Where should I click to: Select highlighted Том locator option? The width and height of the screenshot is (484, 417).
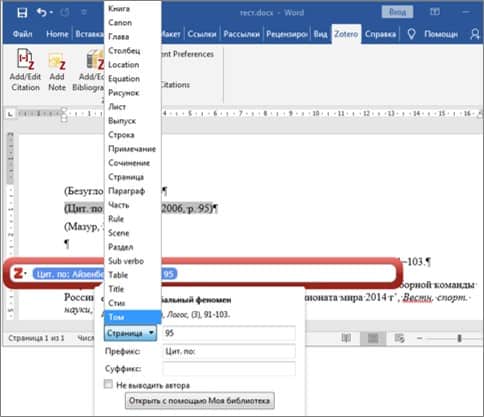(133, 317)
